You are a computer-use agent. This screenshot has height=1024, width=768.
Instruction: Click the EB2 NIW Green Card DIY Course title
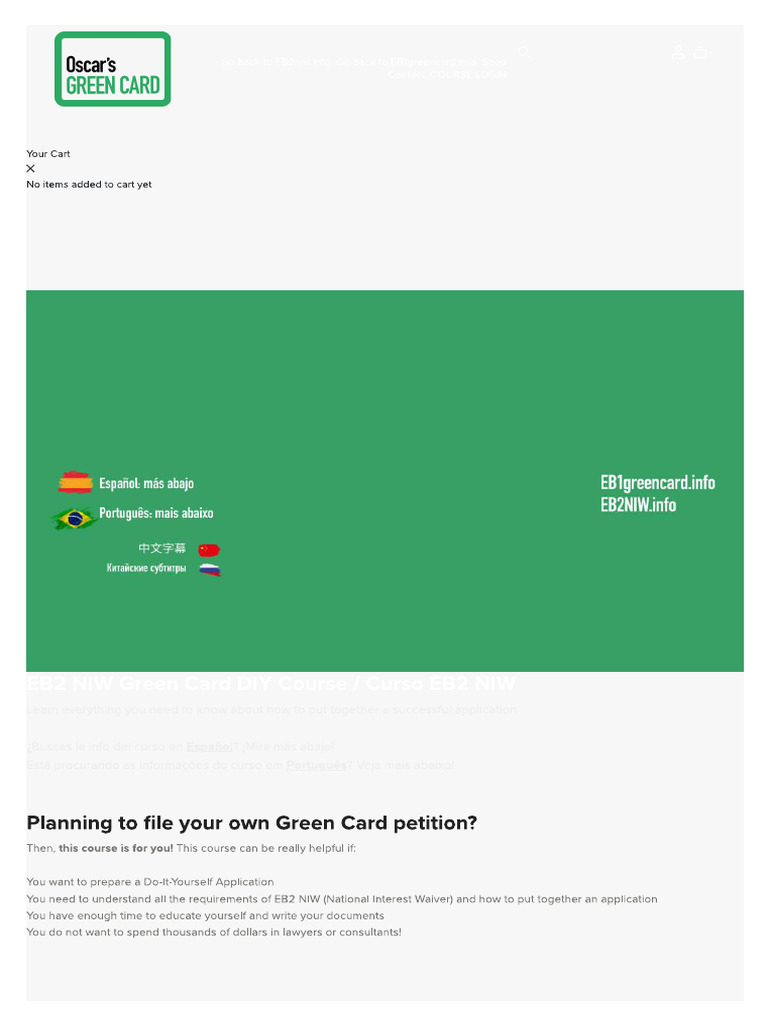click(x=270, y=684)
